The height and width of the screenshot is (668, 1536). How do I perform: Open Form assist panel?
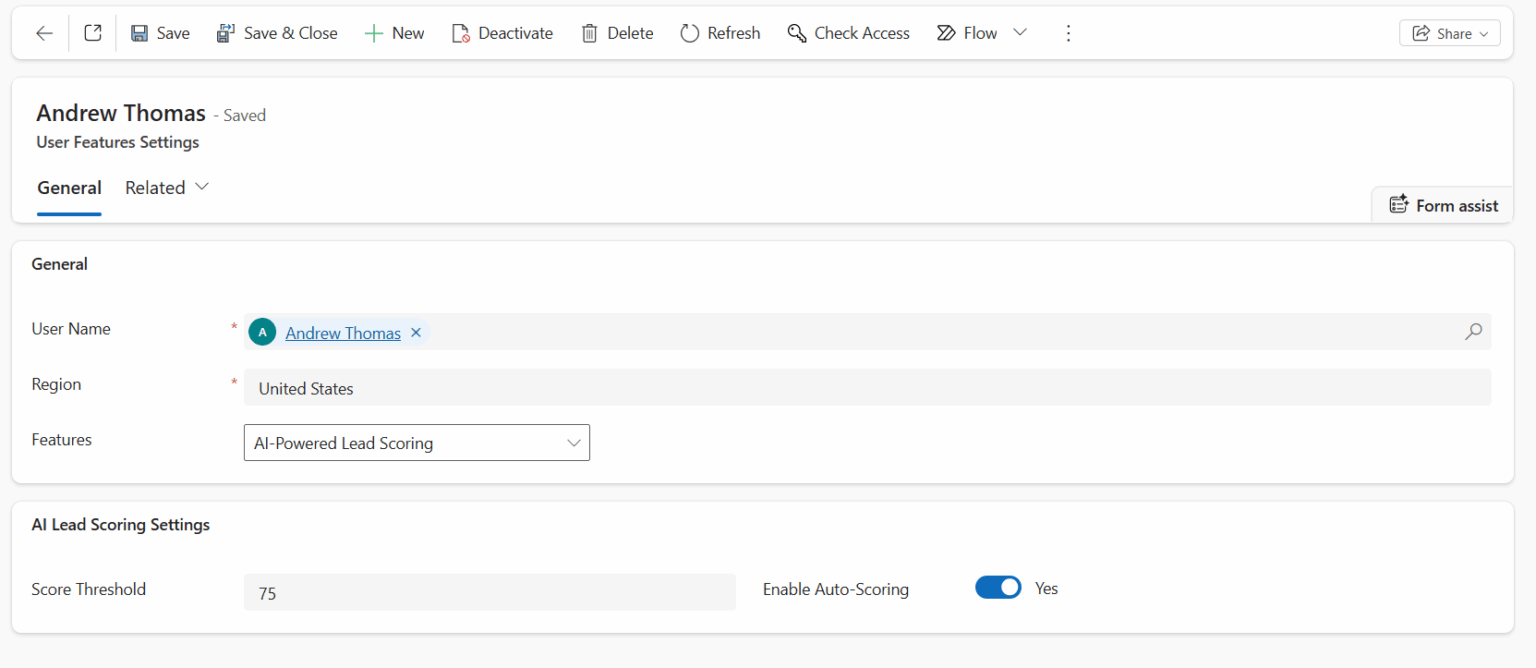click(1443, 205)
